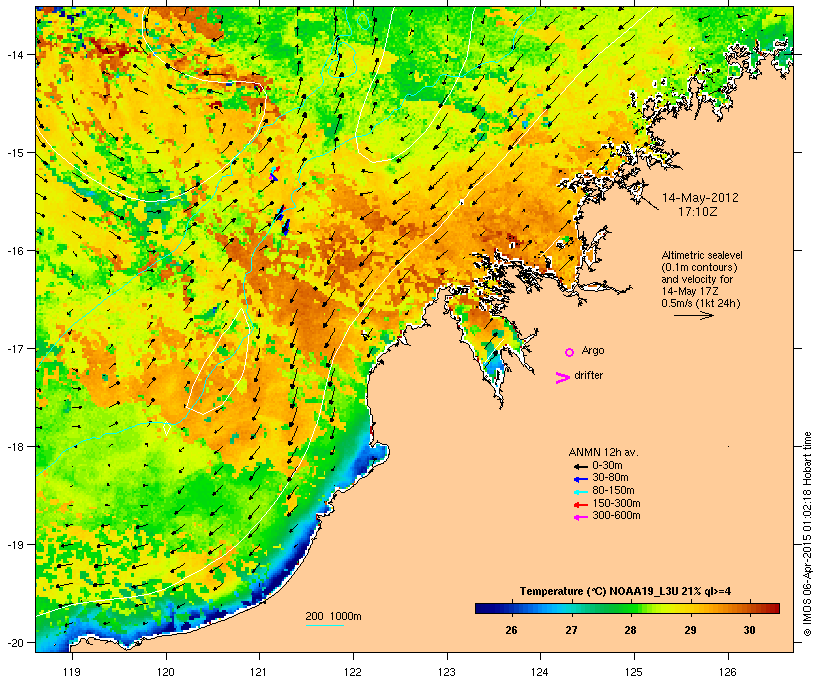The width and height of the screenshot is (820, 680).
Task: Click latitude axis label -17
Action: (x=13, y=349)
